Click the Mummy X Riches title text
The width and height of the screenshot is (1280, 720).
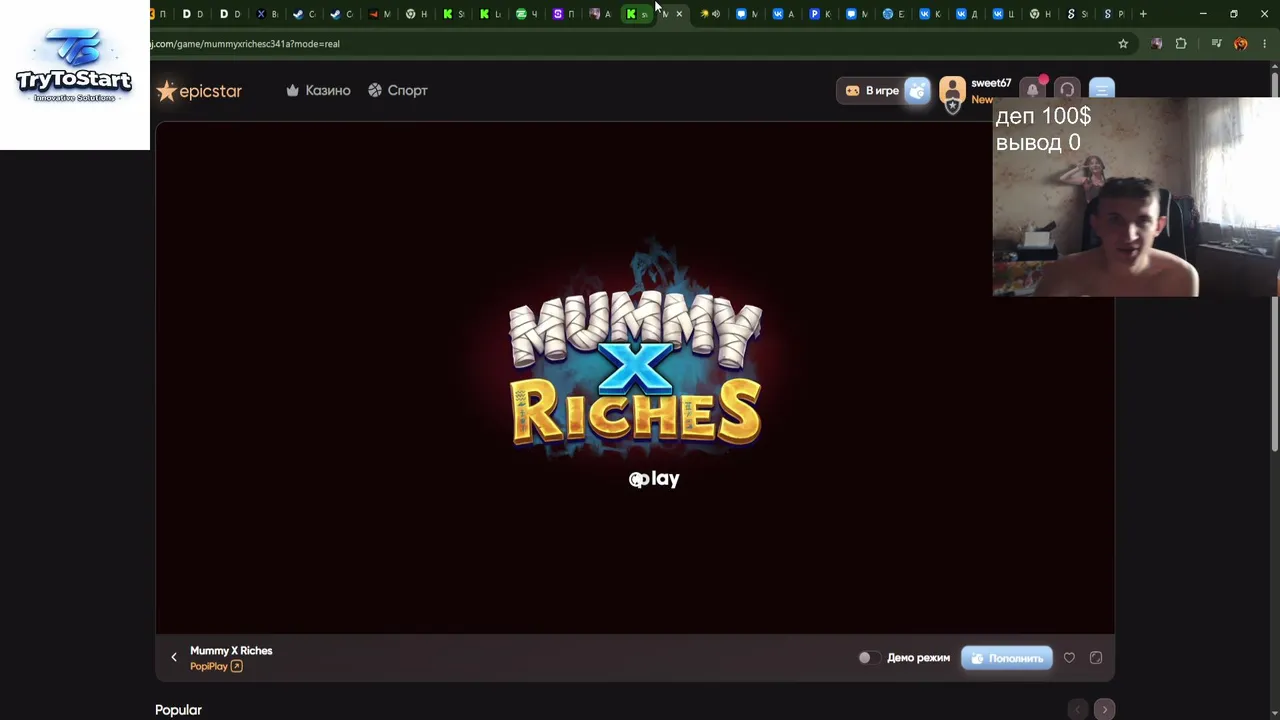[x=231, y=651]
